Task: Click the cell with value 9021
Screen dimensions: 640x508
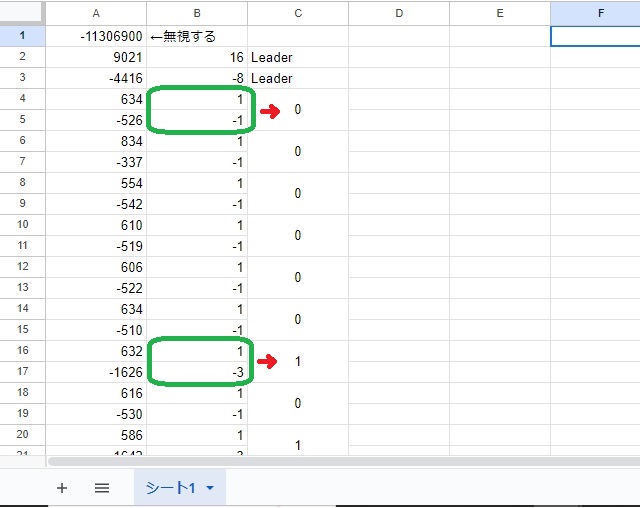Action: (95, 57)
